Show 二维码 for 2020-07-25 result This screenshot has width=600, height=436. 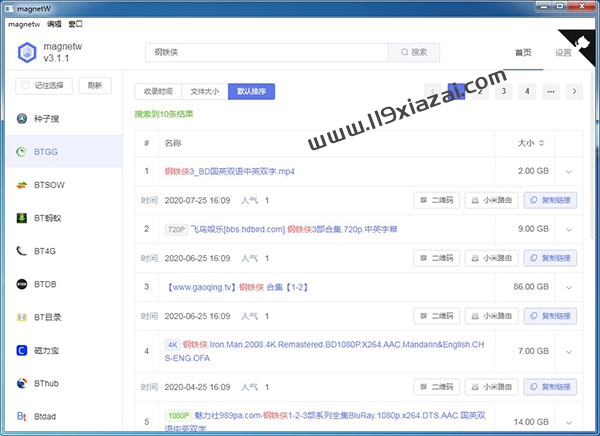click(437, 200)
